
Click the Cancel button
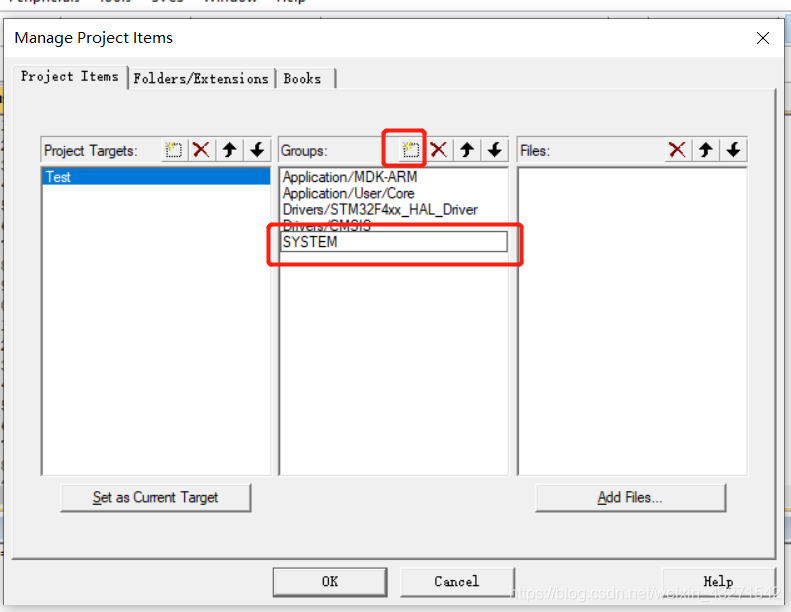[x=457, y=582]
